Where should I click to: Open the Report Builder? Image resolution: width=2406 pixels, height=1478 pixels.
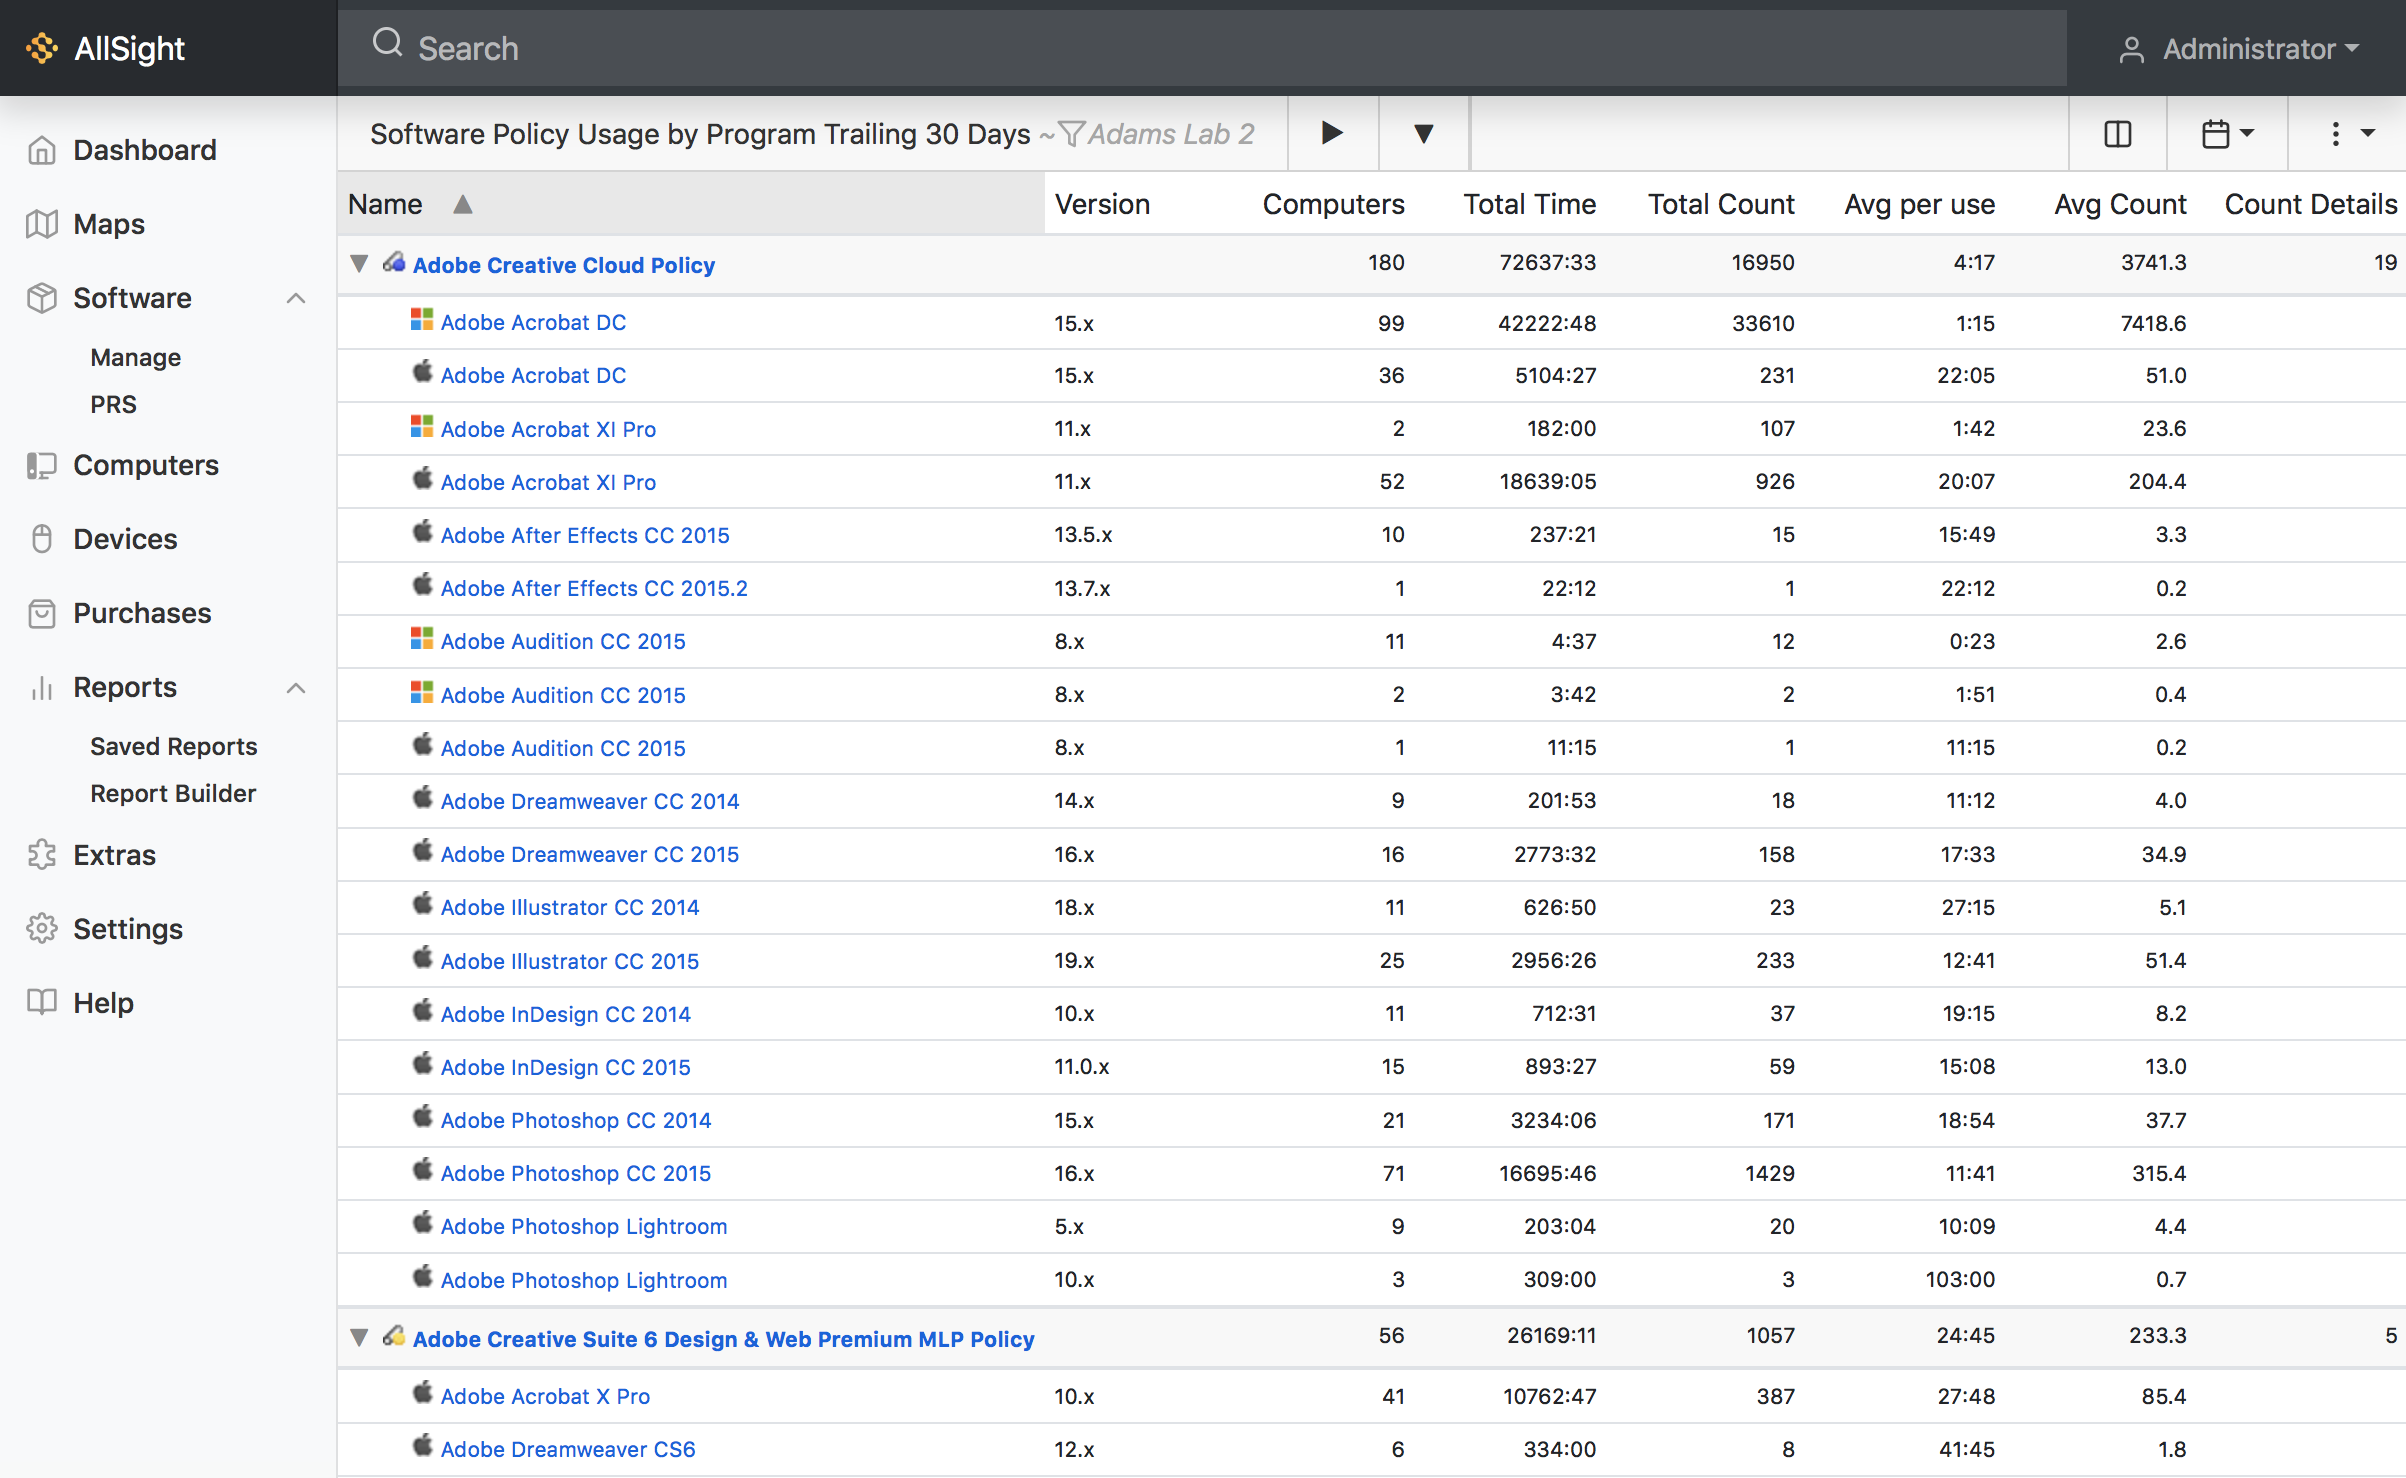coord(173,793)
